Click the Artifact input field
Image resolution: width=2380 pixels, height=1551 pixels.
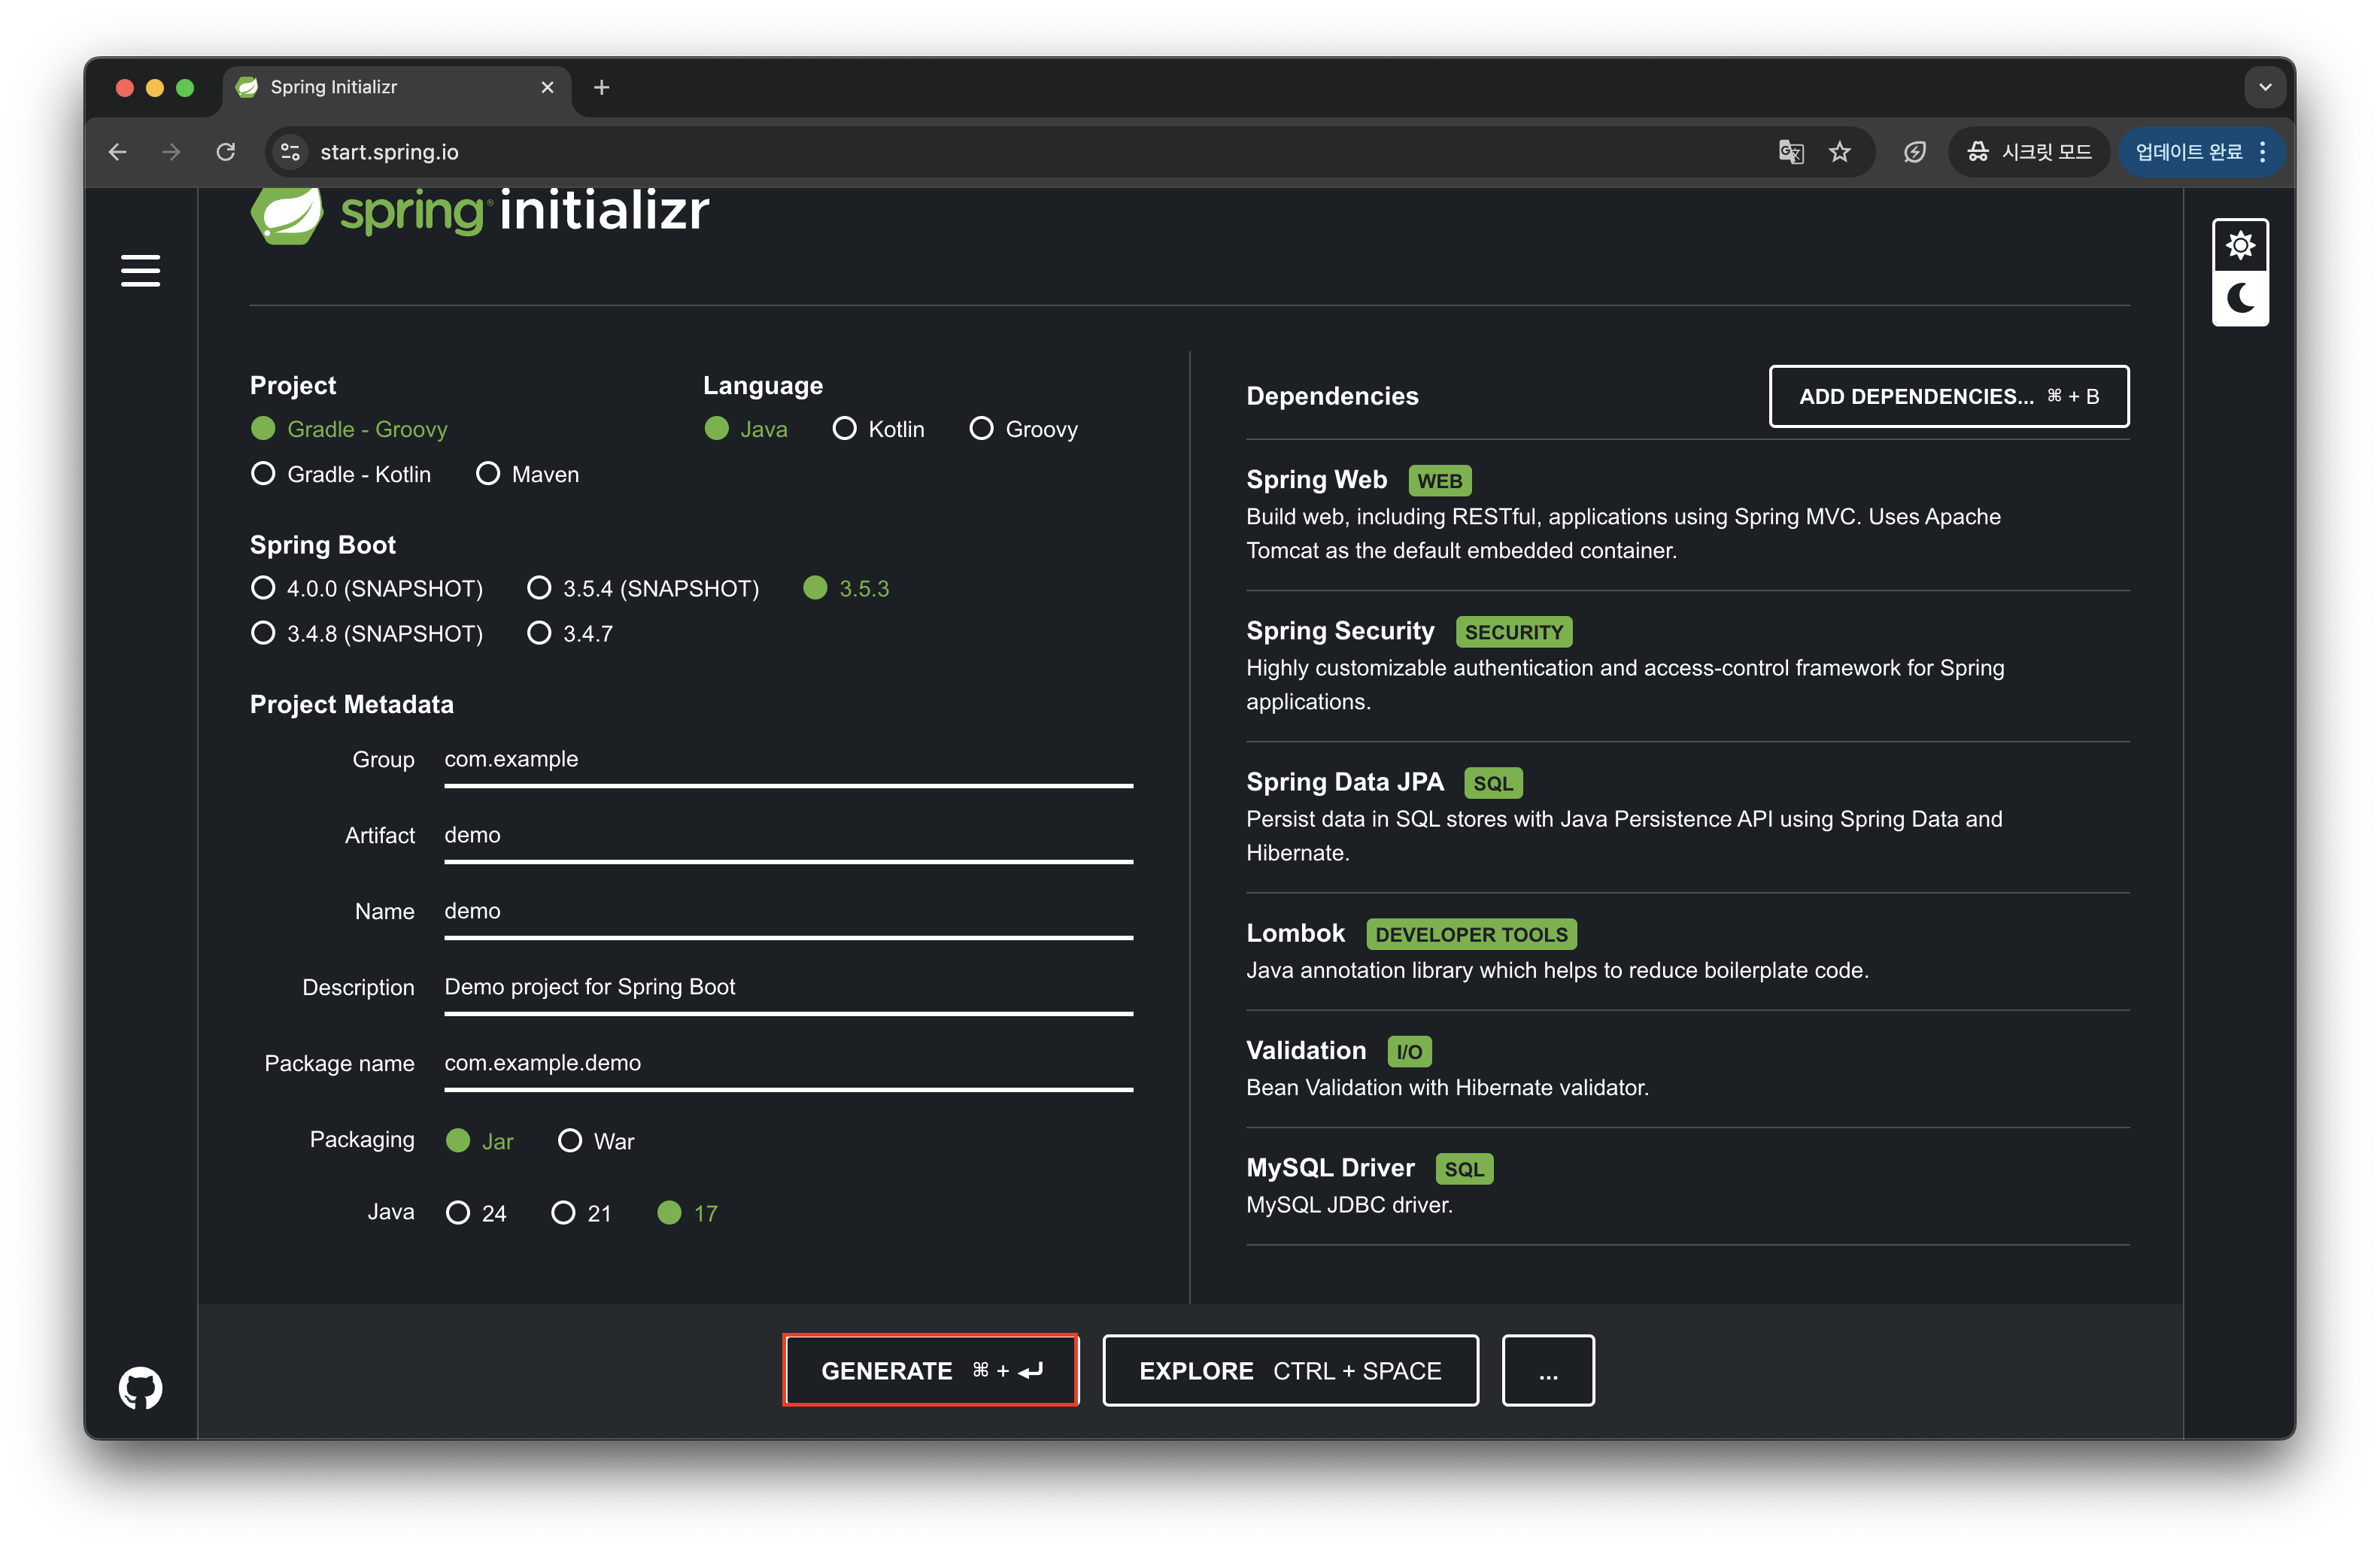(x=787, y=835)
